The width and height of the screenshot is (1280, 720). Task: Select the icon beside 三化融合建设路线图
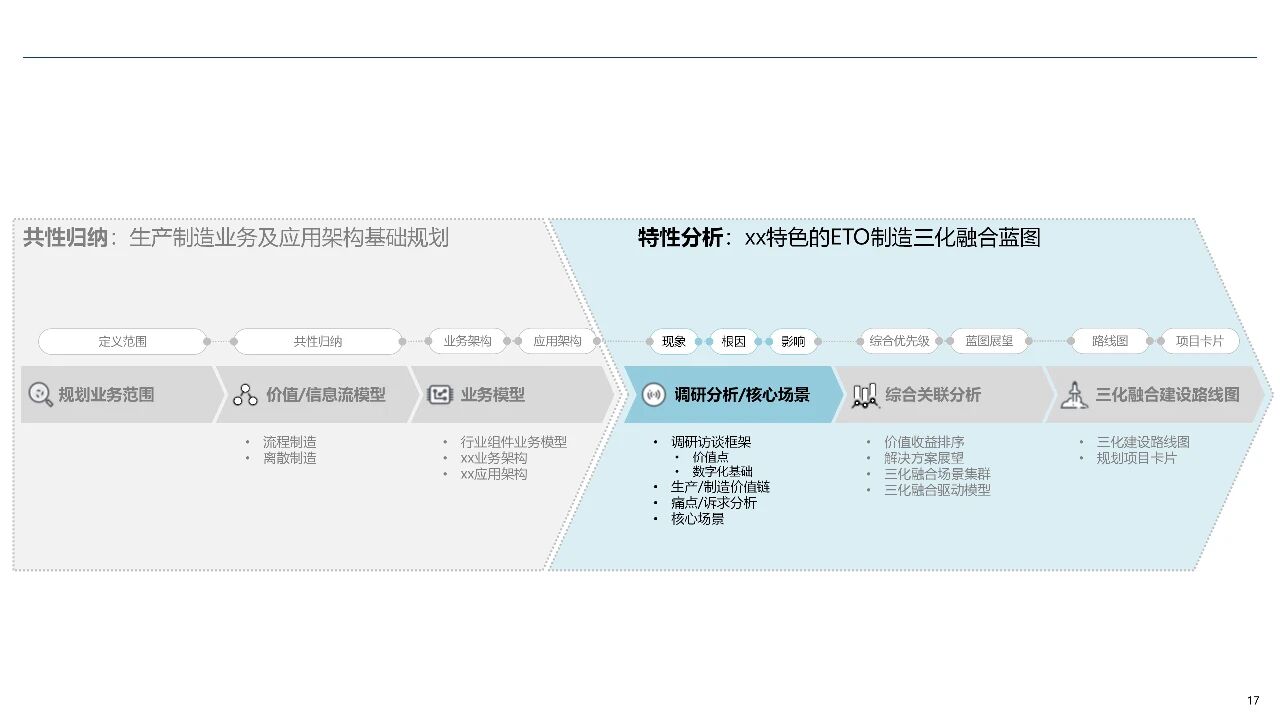pyautogui.click(x=1074, y=395)
